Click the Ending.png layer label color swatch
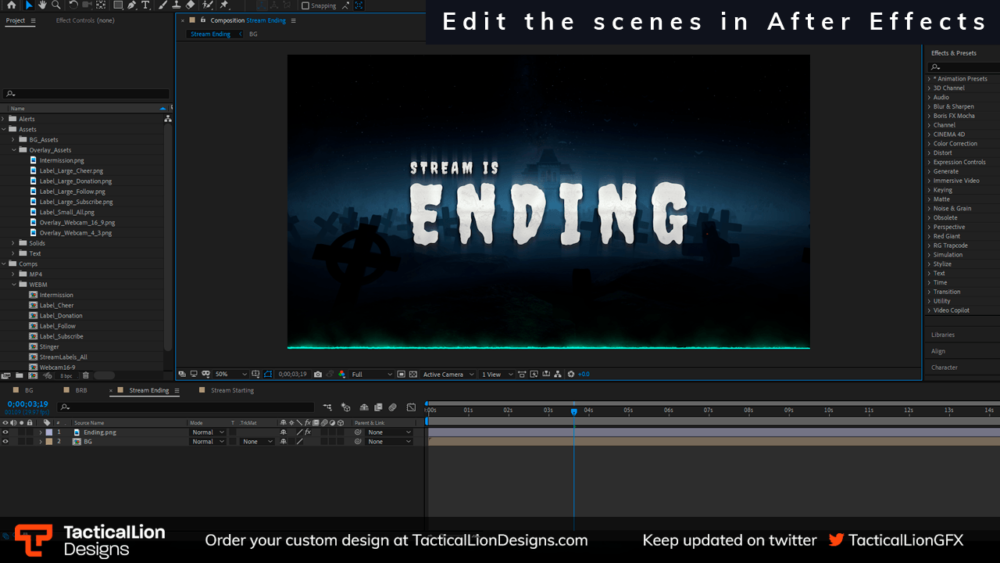This screenshot has height=563, width=1000. pos(49,432)
